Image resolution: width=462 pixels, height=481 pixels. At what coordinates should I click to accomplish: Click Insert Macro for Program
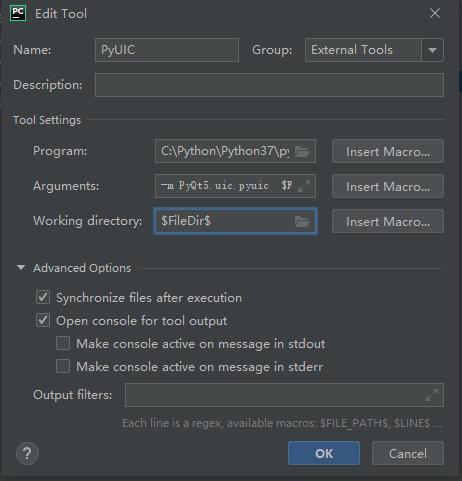click(x=388, y=151)
